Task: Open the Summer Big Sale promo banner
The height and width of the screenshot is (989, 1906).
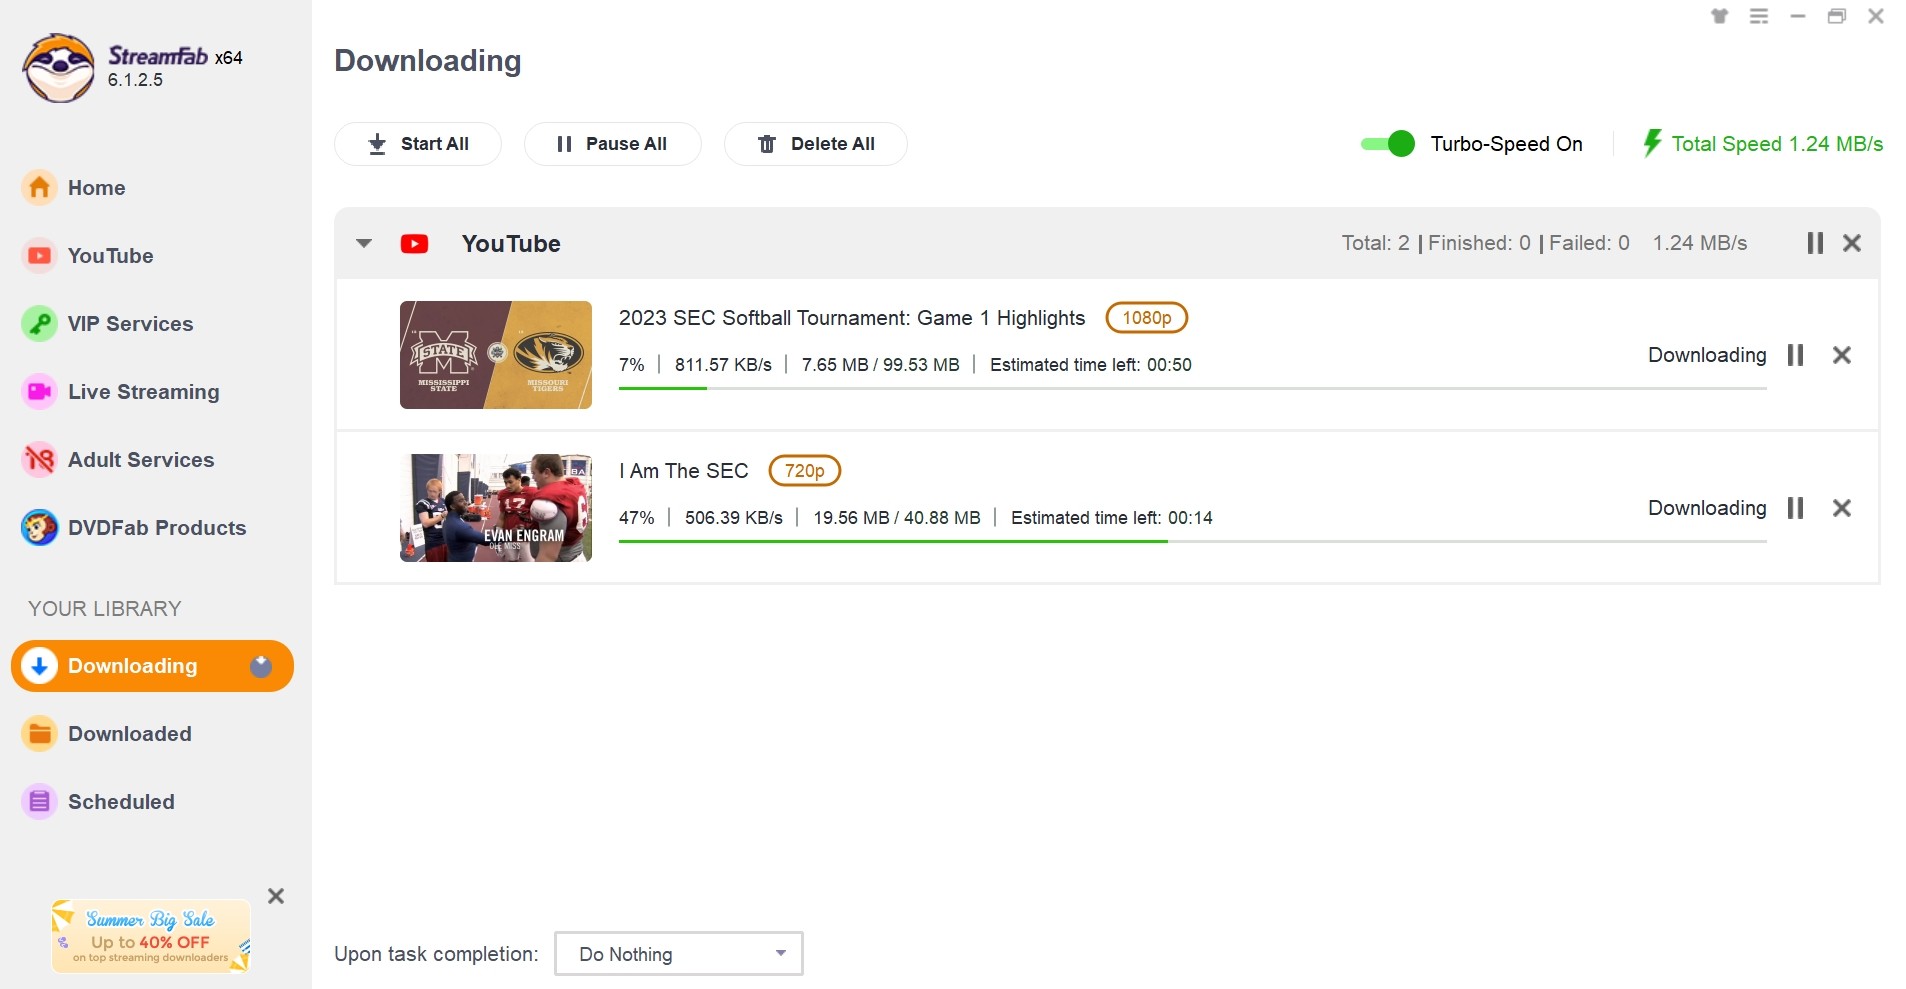Action: click(x=151, y=936)
